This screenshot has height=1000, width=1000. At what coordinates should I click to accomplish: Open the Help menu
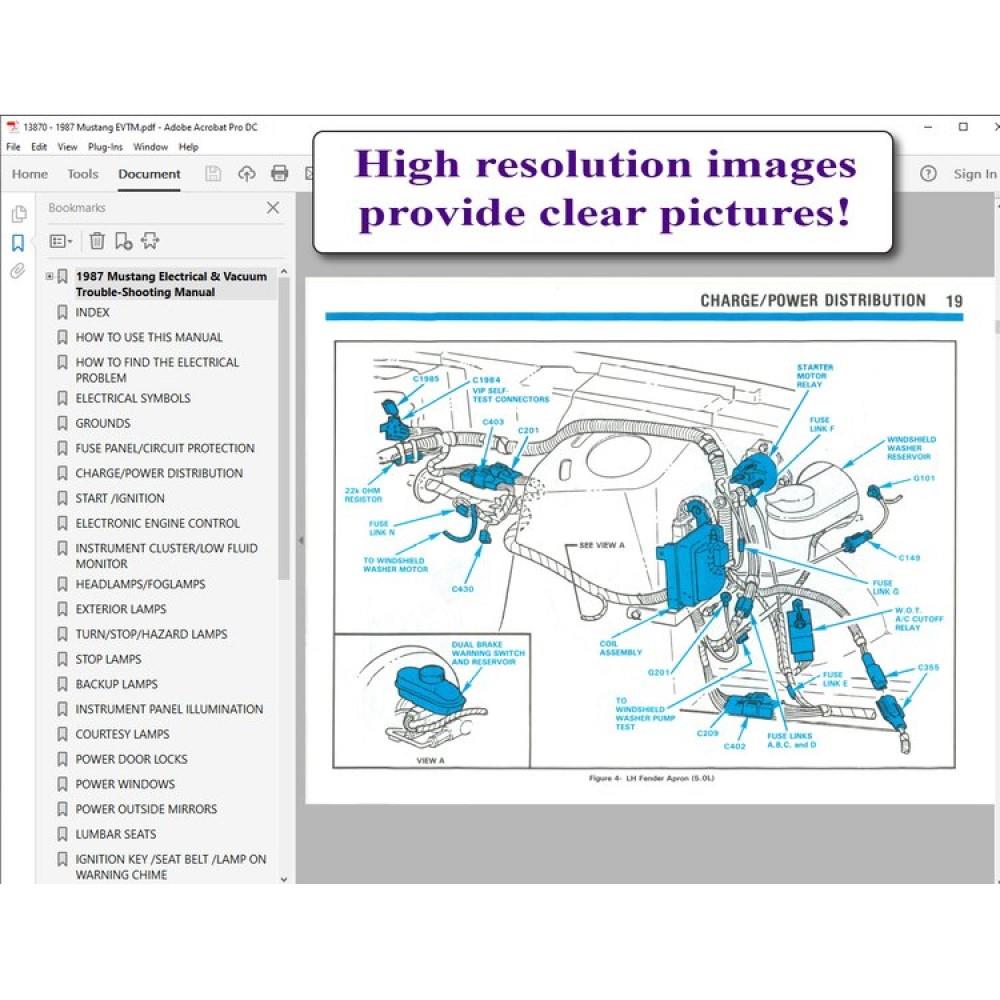coord(188,147)
